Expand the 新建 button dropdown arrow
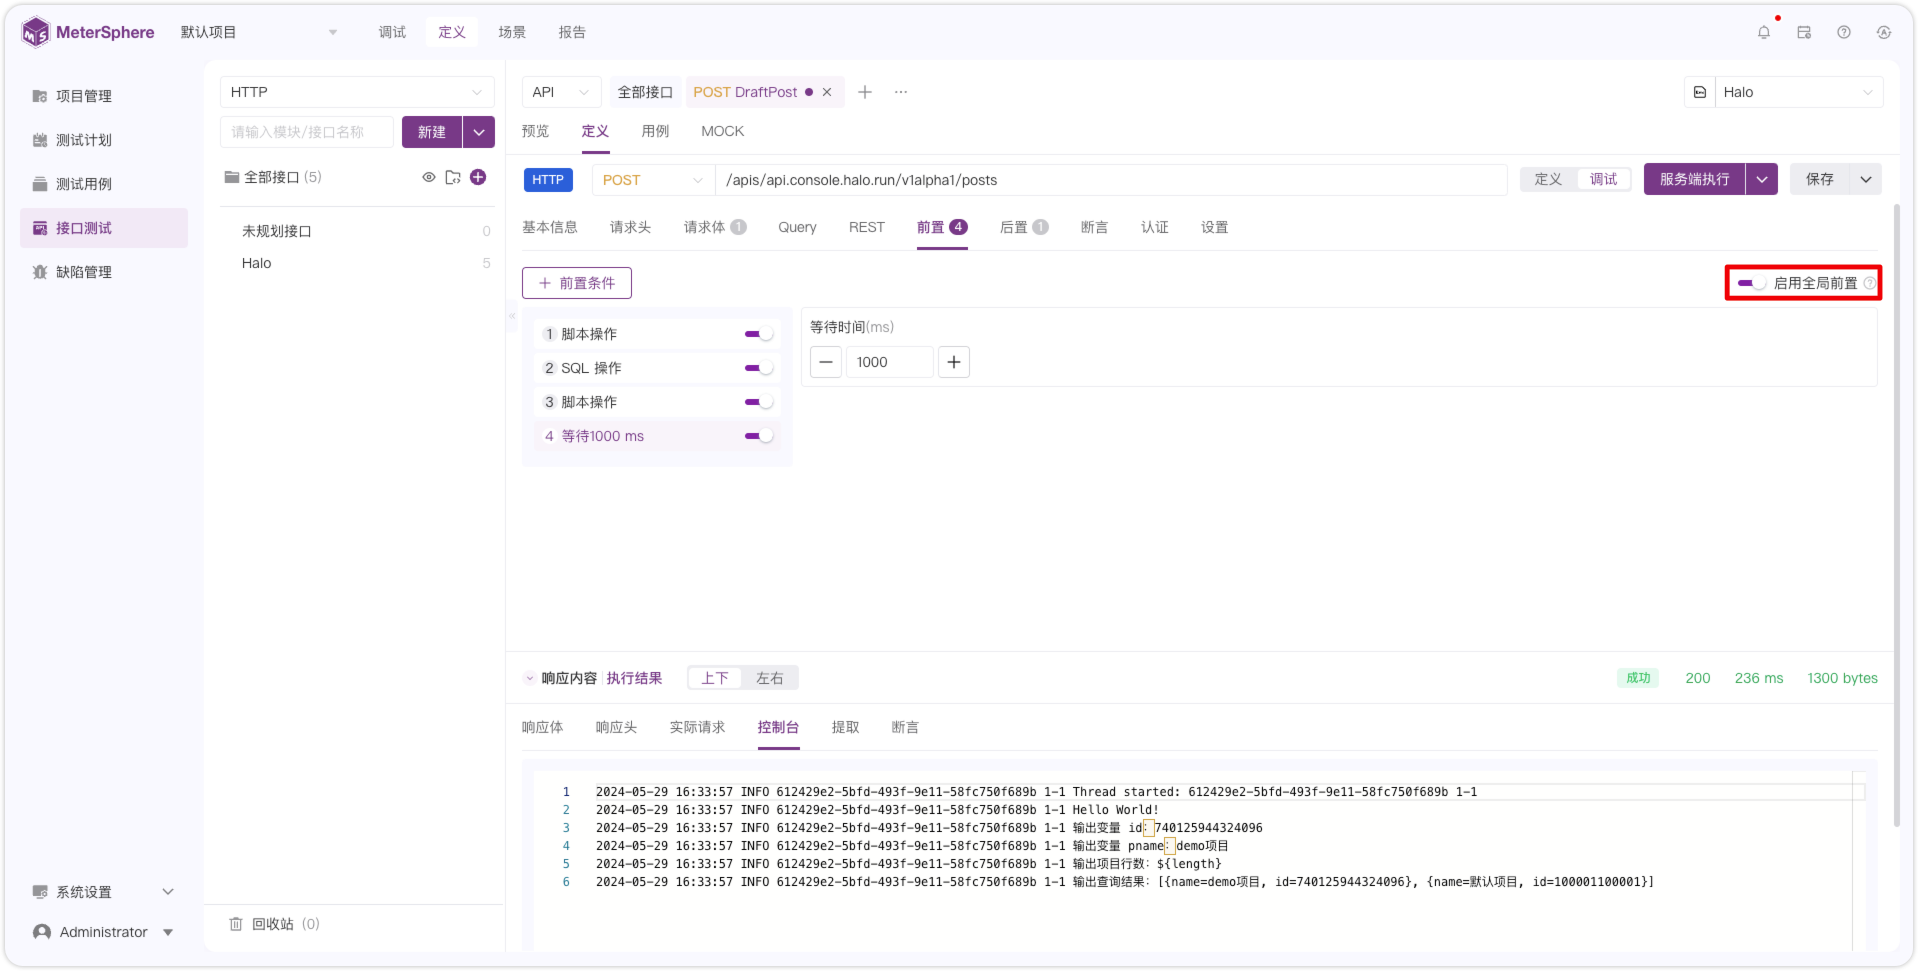The width and height of the screenshot is (1918, 971). point(479,132)
